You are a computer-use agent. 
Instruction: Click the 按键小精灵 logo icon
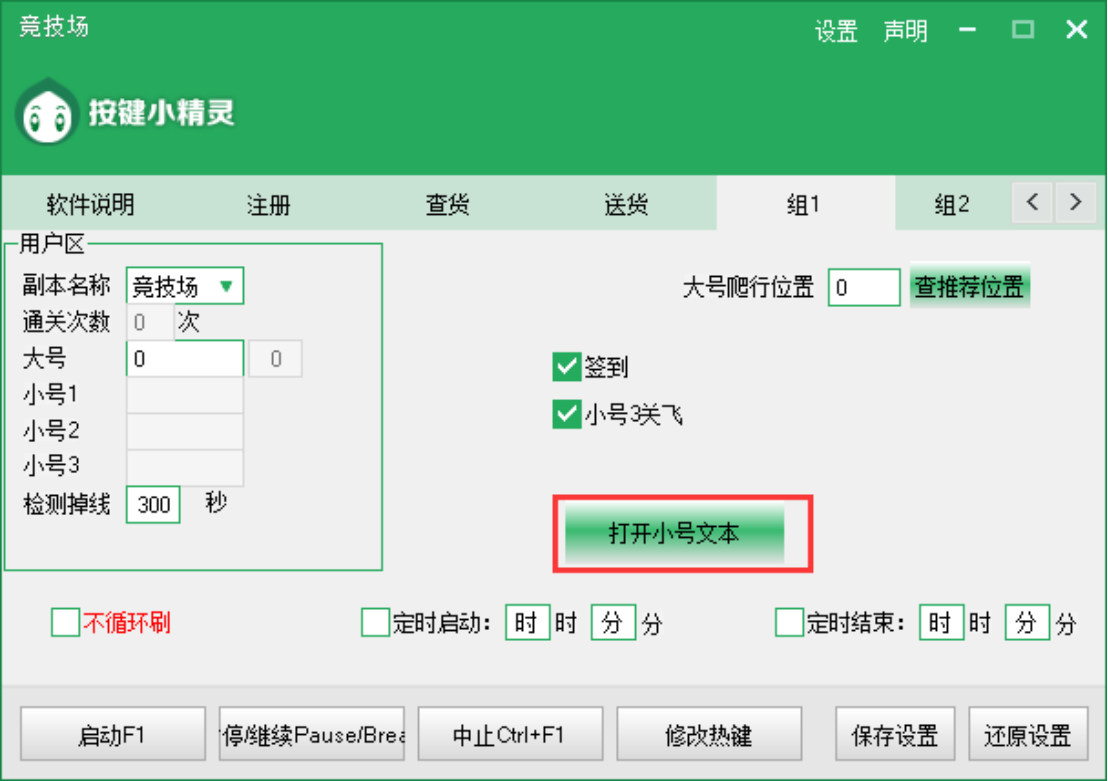pos(47,115)
